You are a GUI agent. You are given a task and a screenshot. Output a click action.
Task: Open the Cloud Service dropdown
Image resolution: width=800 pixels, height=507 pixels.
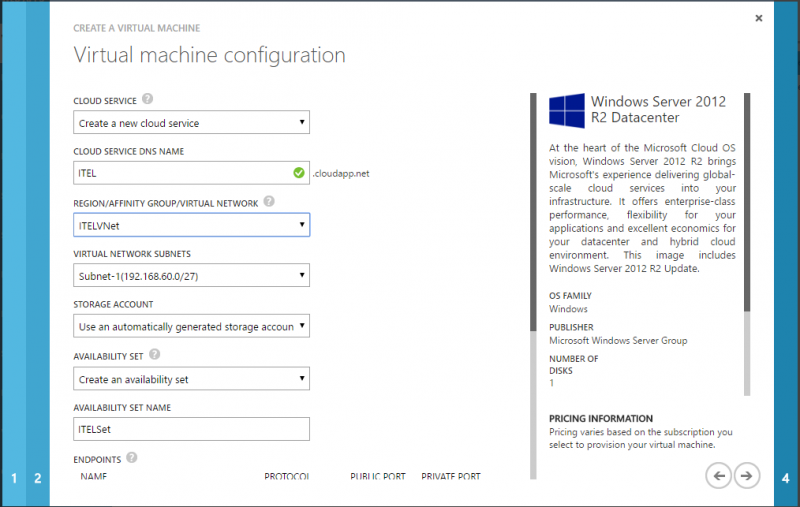(191, 122)
